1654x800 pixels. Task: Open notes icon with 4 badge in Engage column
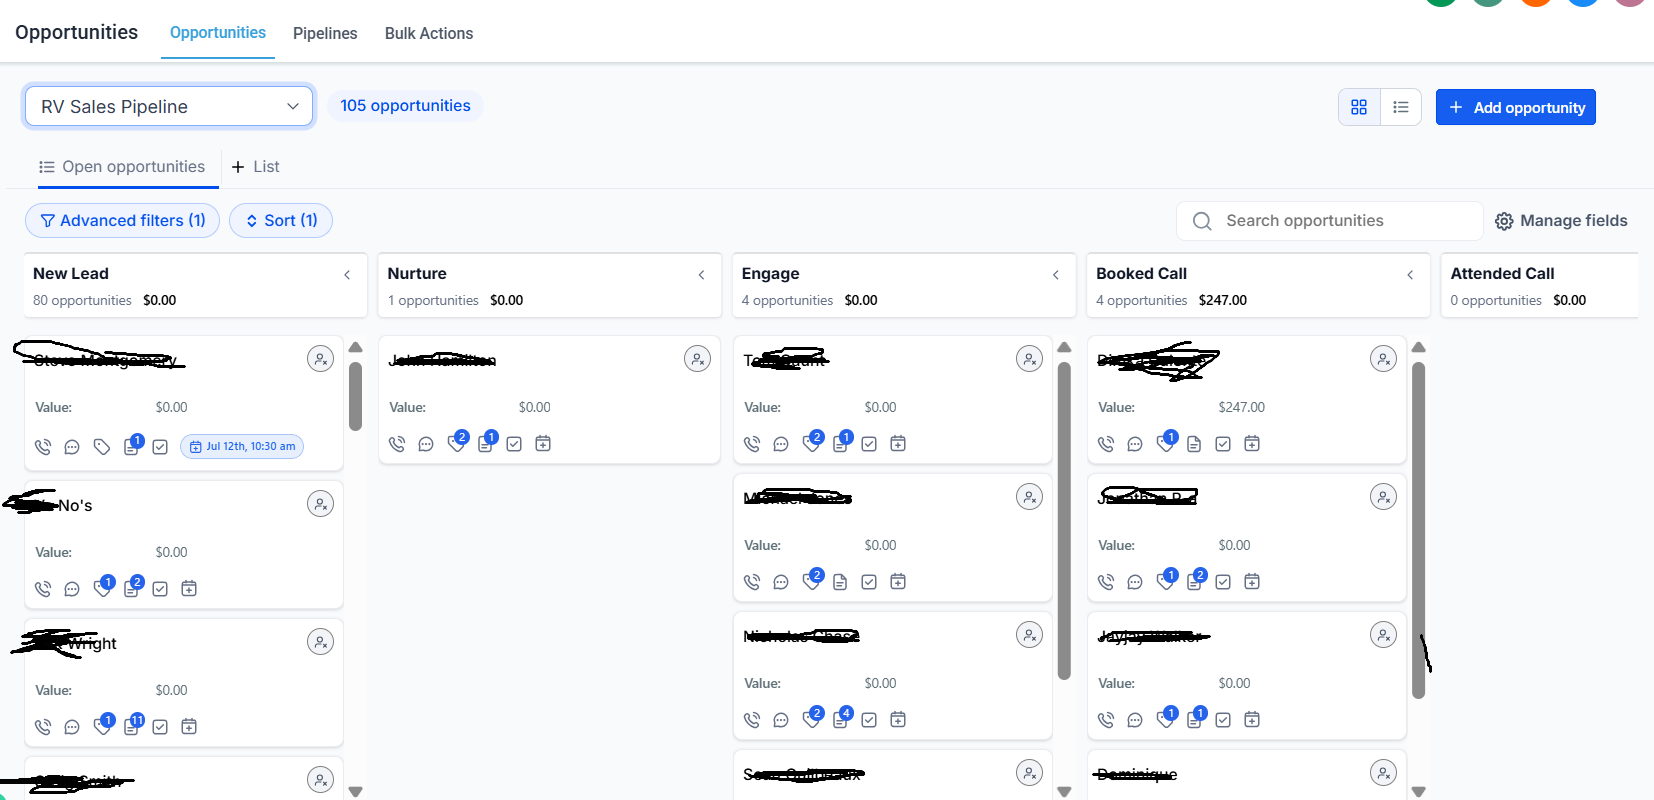(x=842, y=718)
